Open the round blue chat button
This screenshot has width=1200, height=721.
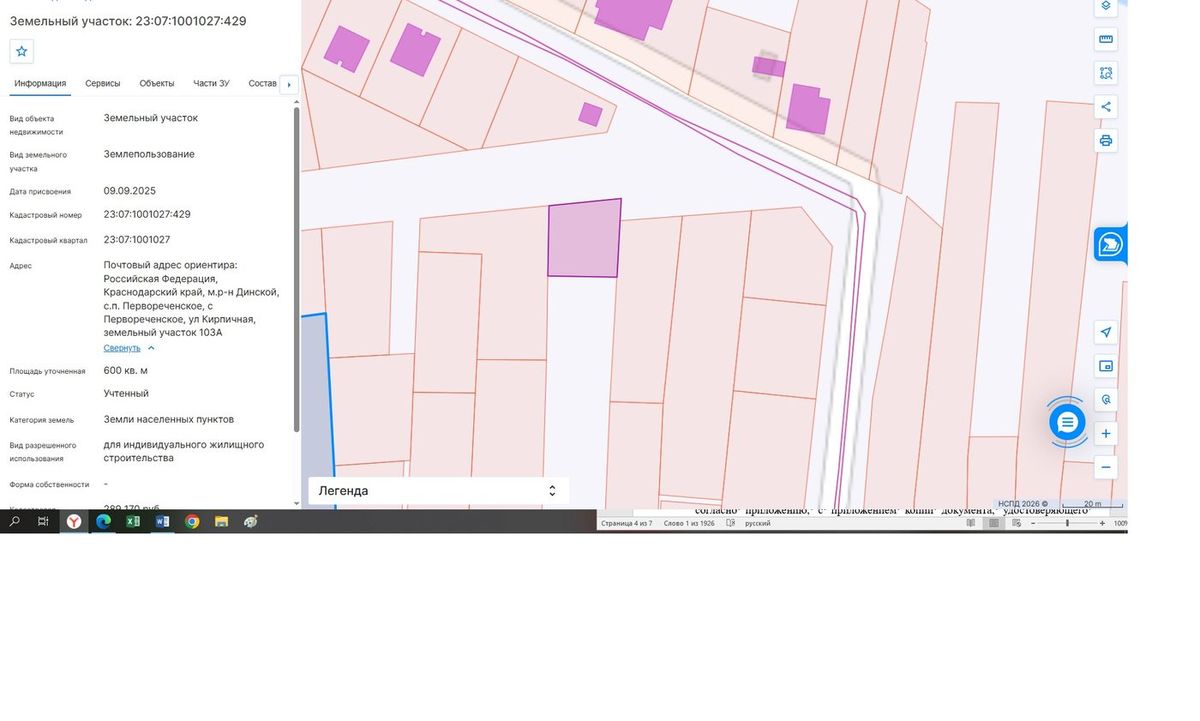(x=1067, y=422)
